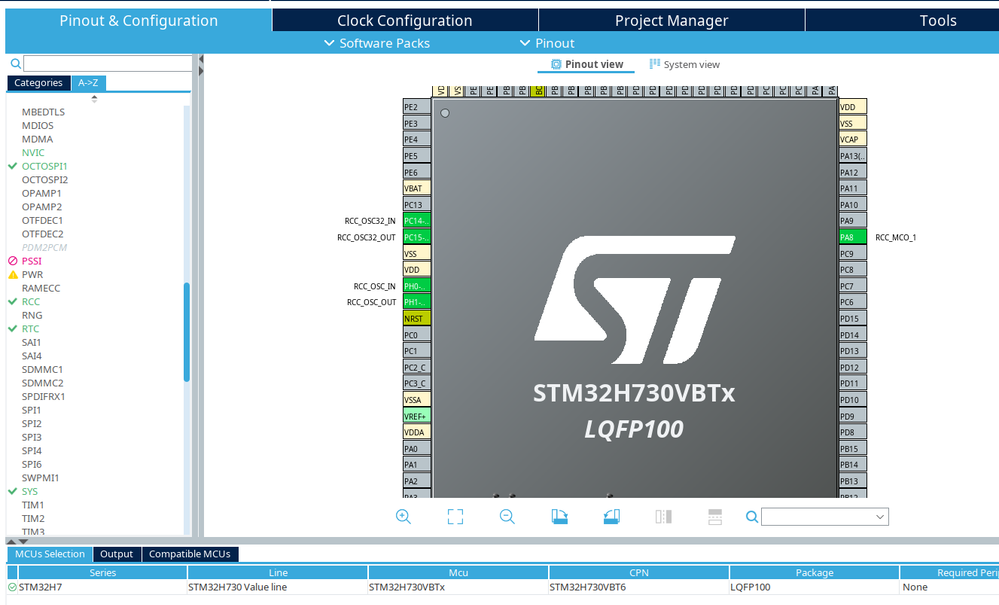
Task: Open the Output tab
Action: tap(117, 554)
